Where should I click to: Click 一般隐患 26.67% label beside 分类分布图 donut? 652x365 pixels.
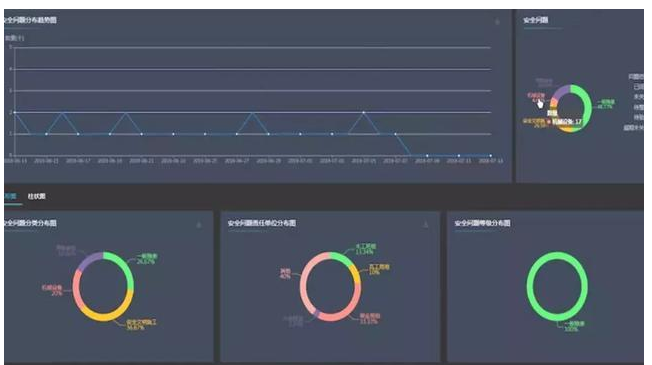(x=147, y=259)
